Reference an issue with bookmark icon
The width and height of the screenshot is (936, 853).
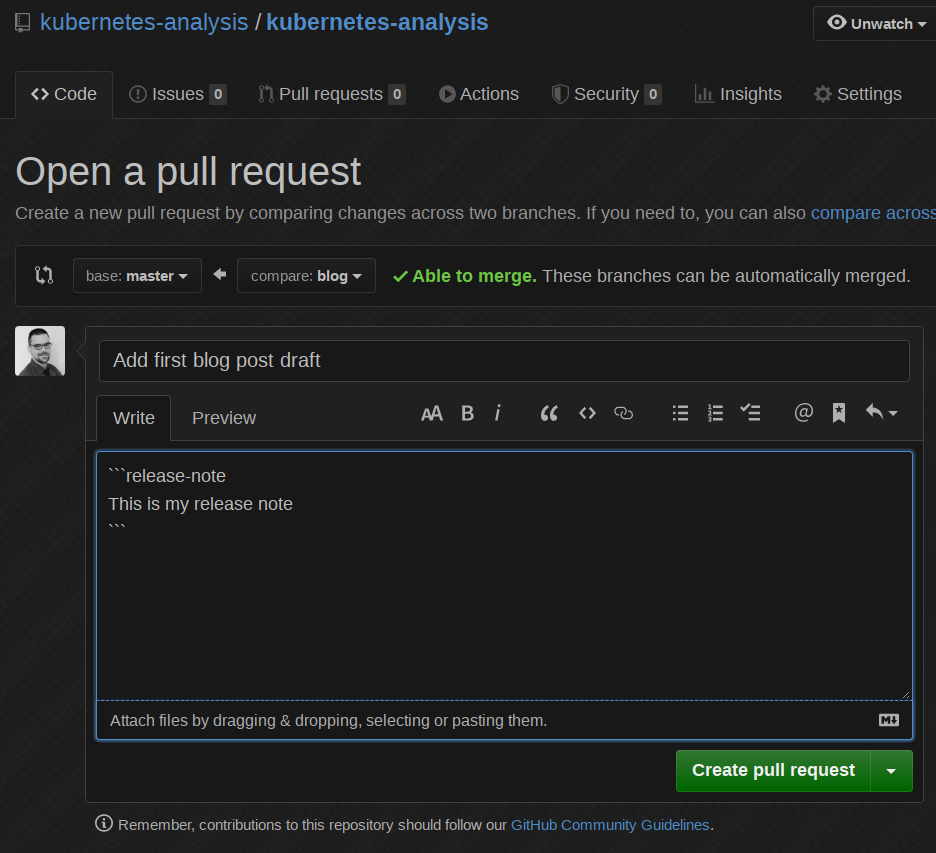click(x=839, y=413)
